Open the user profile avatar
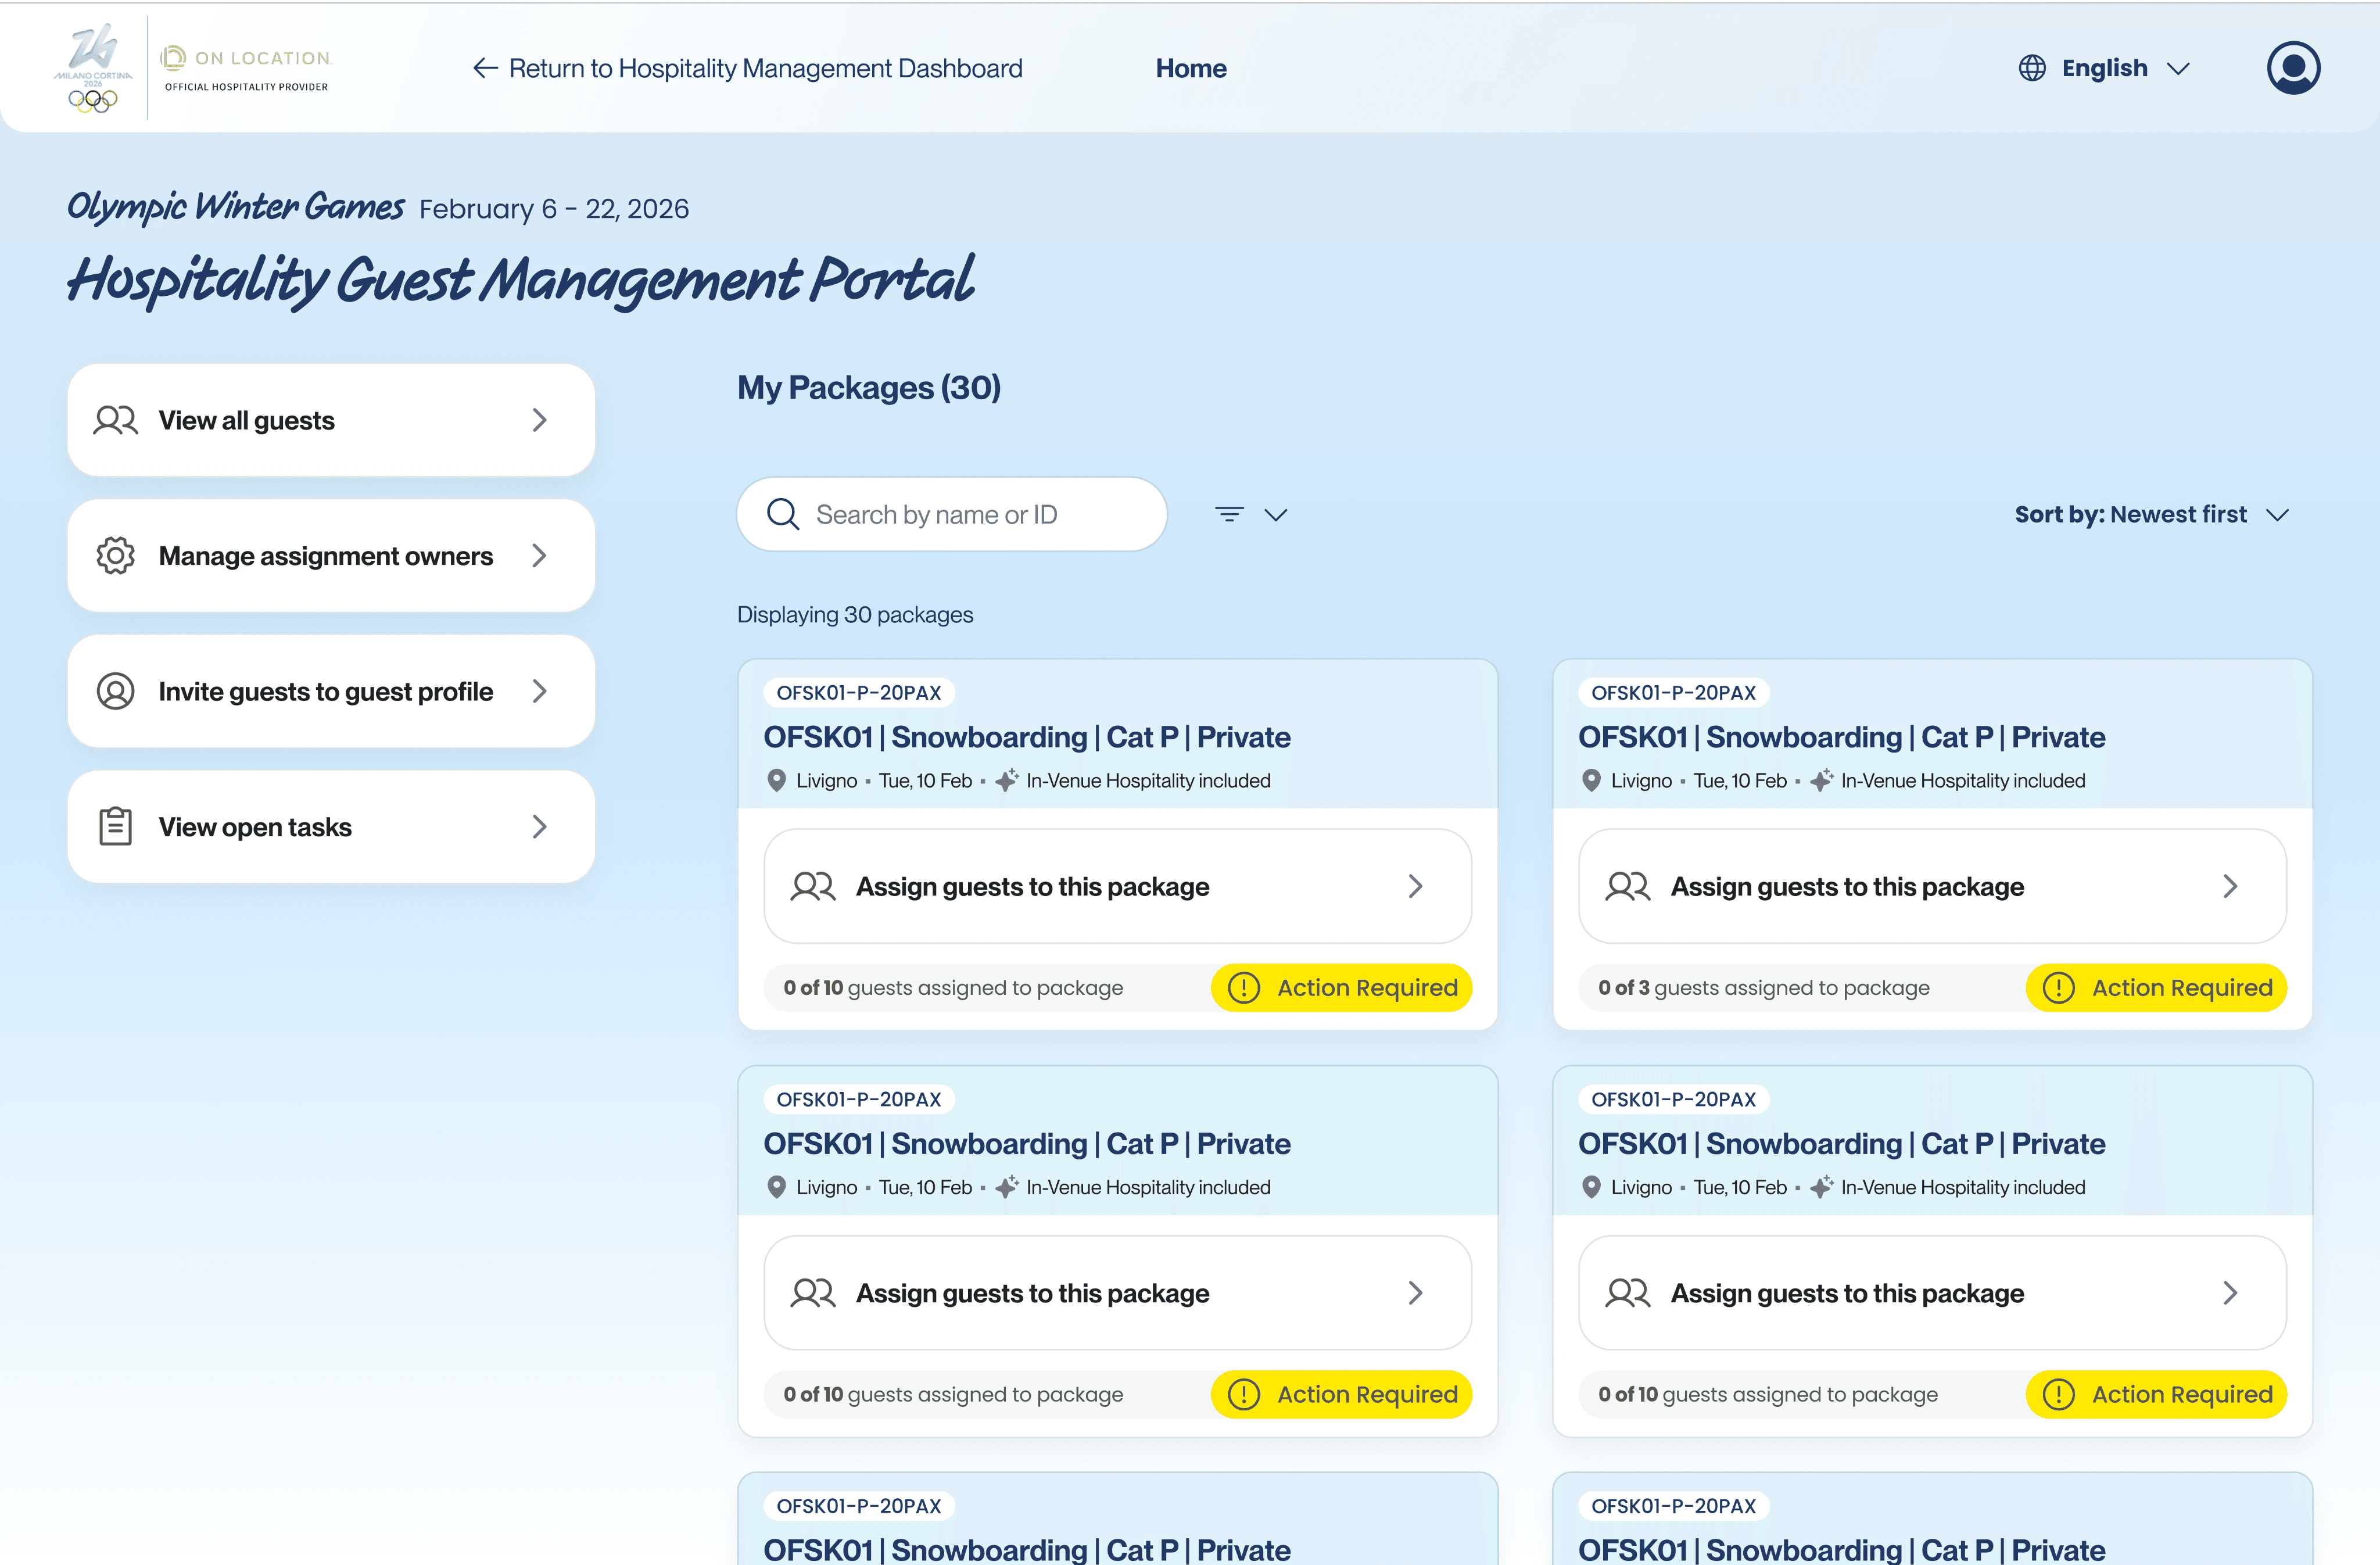Viewport: 2380px width, 1565px height. click(x=2293, y=68)
